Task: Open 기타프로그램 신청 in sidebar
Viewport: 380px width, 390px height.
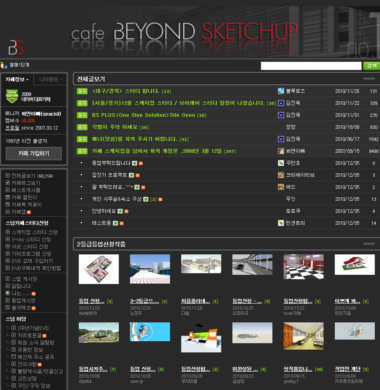Action: 31,254
